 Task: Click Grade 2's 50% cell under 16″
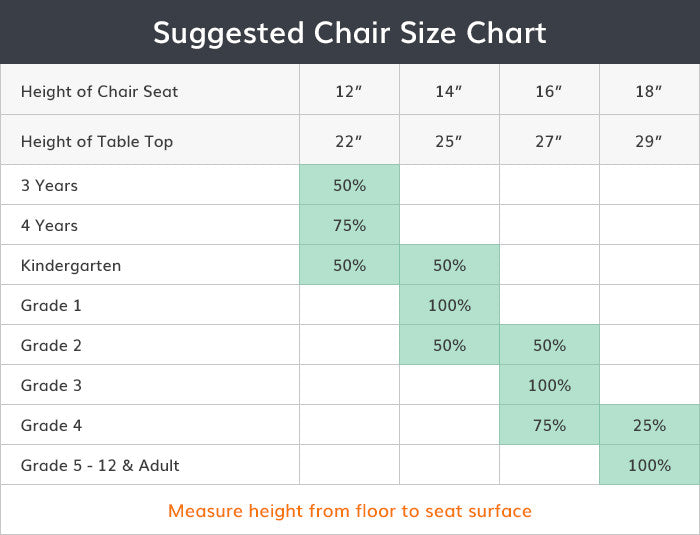pyautogui.click(x=549, y=345)
